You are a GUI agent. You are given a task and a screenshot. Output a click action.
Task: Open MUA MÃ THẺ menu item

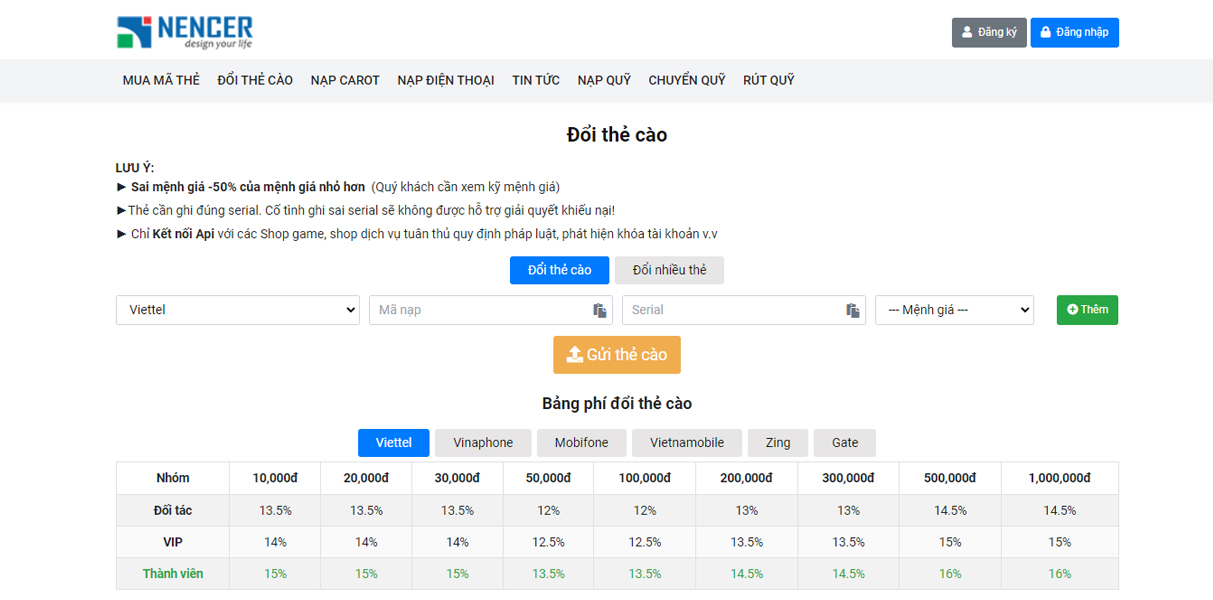(161, 80)
